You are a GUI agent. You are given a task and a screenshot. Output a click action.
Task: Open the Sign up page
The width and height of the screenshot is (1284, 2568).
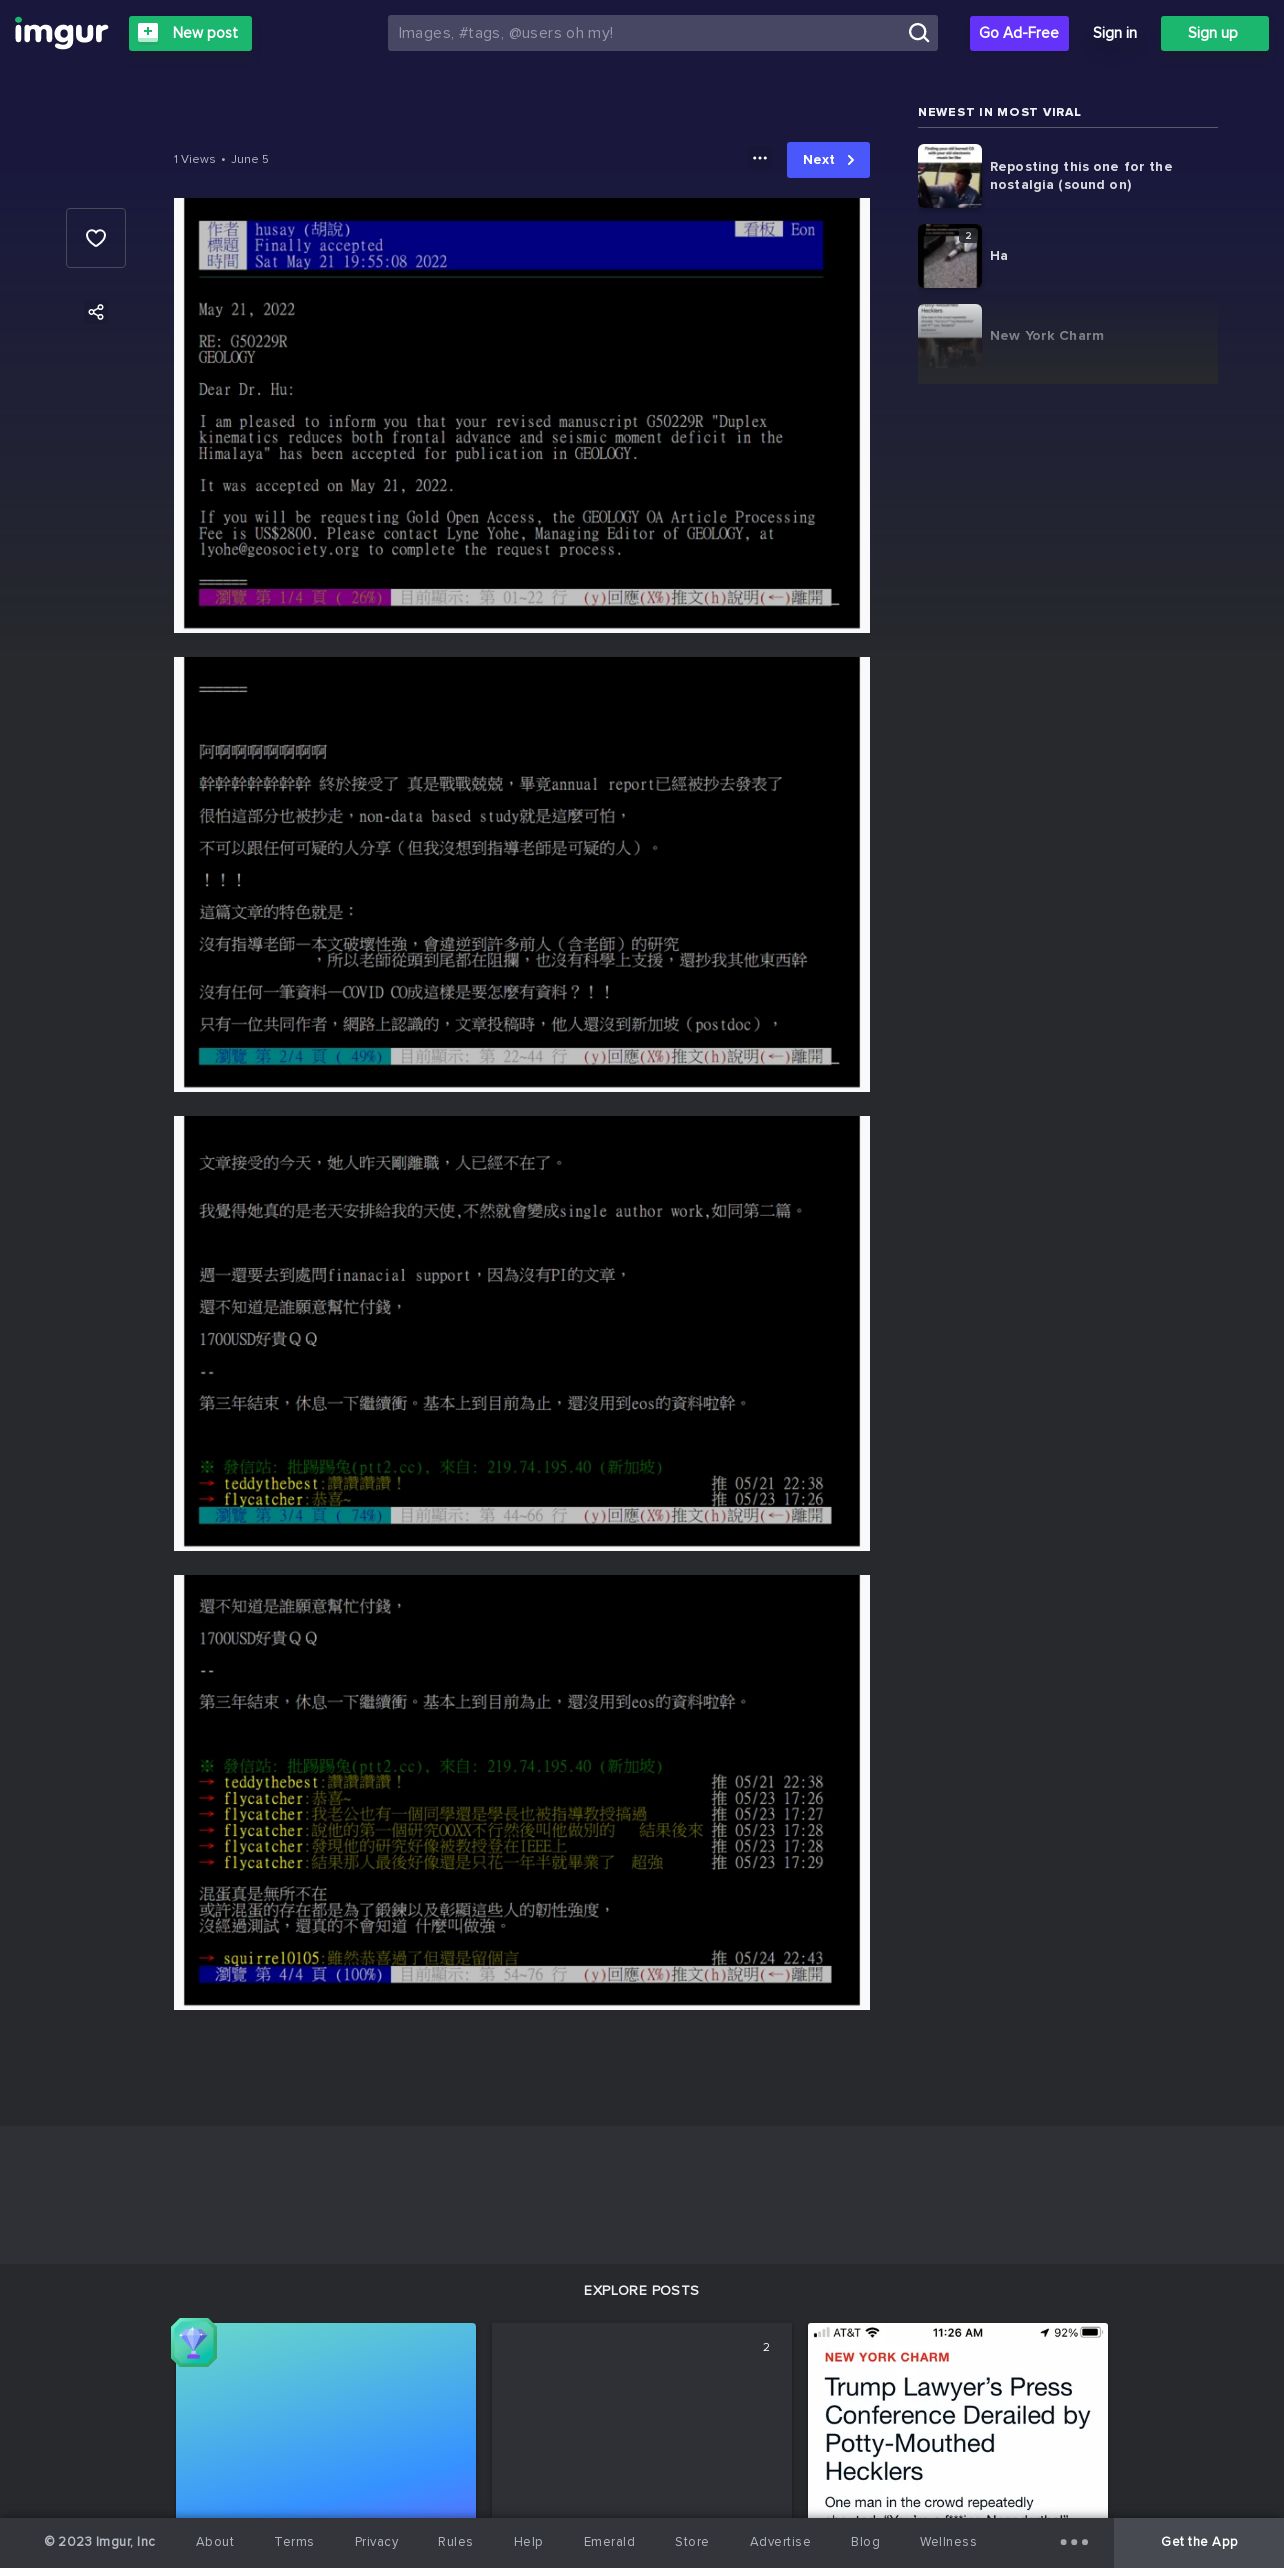pos(1214,33)
